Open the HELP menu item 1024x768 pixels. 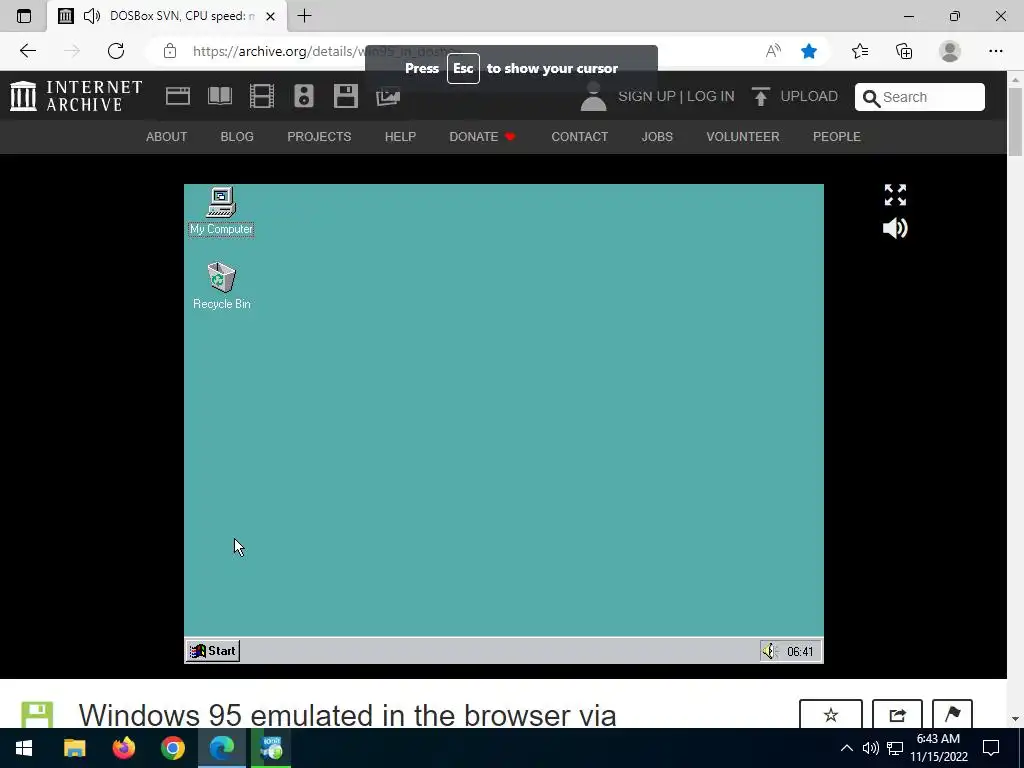click(400, 136)
